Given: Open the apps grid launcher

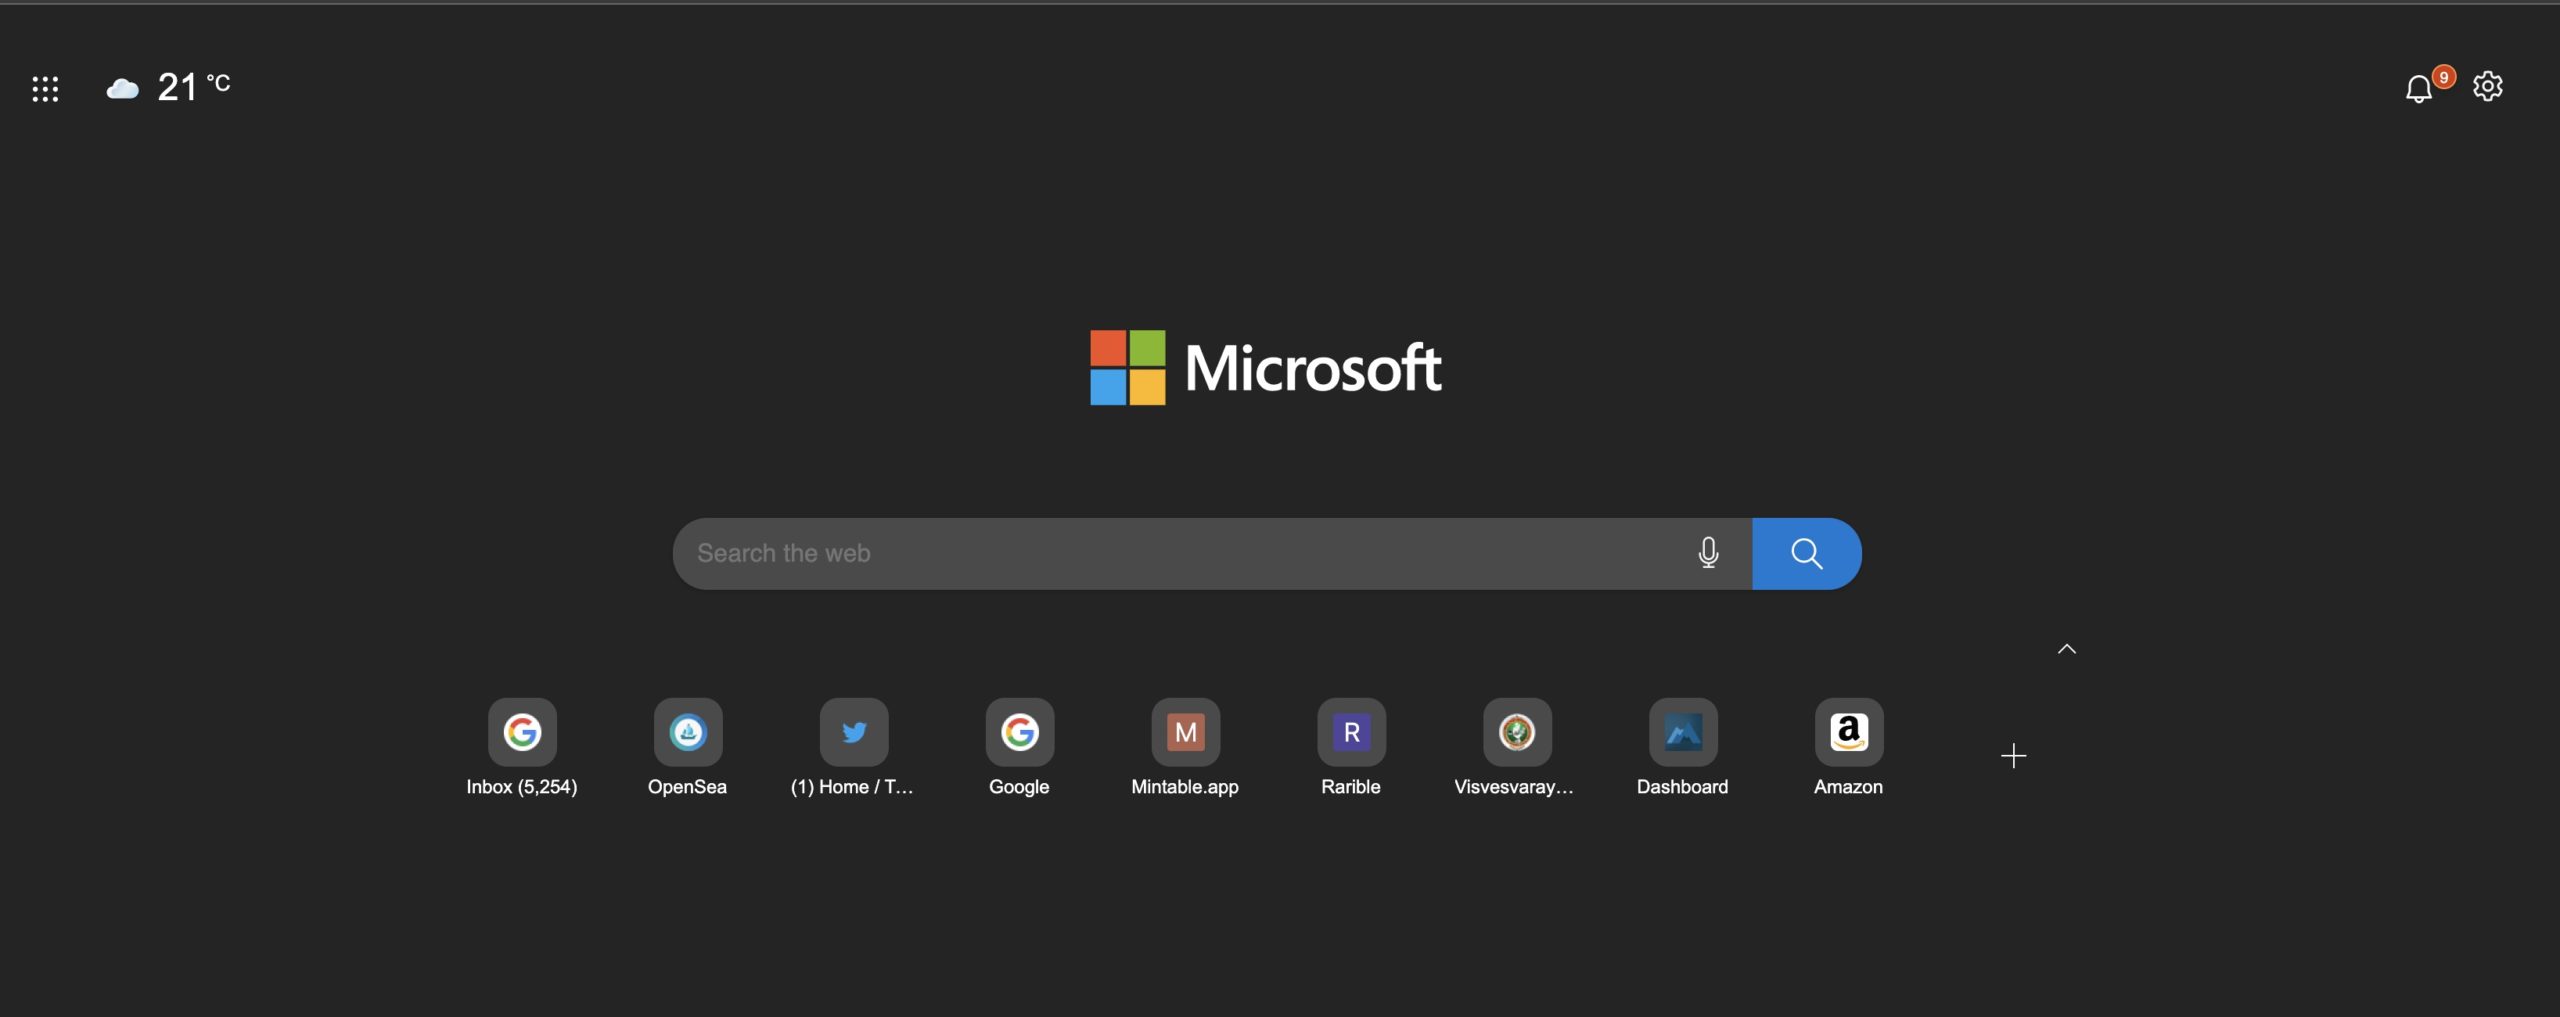Looking at the screenshot, I should (x=45, y=88).
